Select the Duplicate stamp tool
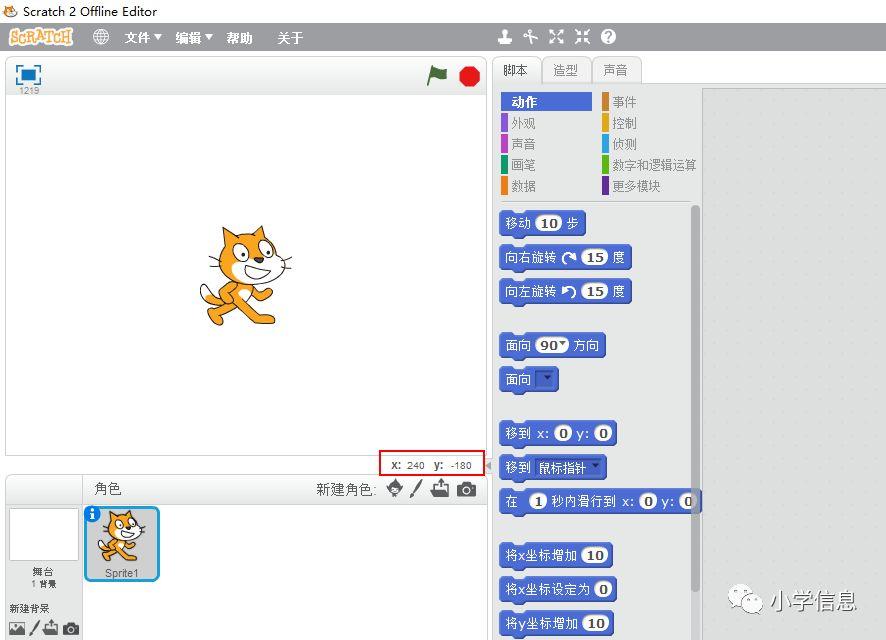This screenshot has width=886, height=640. coord(505,37)
